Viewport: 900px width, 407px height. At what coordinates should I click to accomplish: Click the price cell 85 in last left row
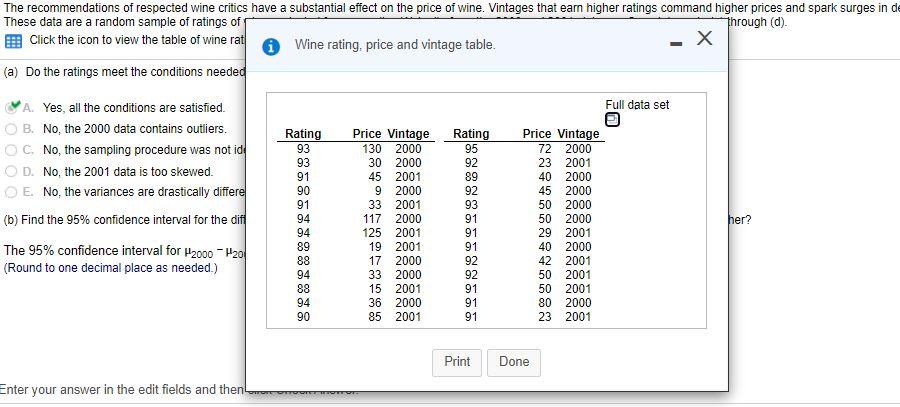click(x=375, y=317)
